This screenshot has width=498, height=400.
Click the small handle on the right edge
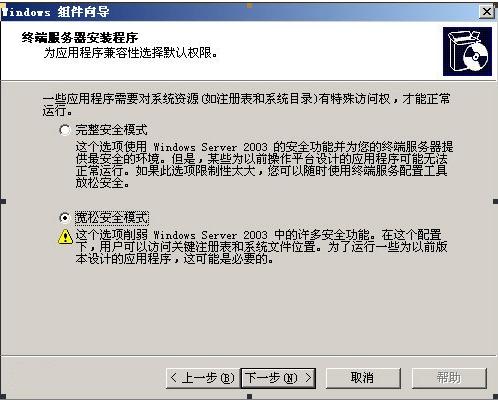(x=495, y=201)
